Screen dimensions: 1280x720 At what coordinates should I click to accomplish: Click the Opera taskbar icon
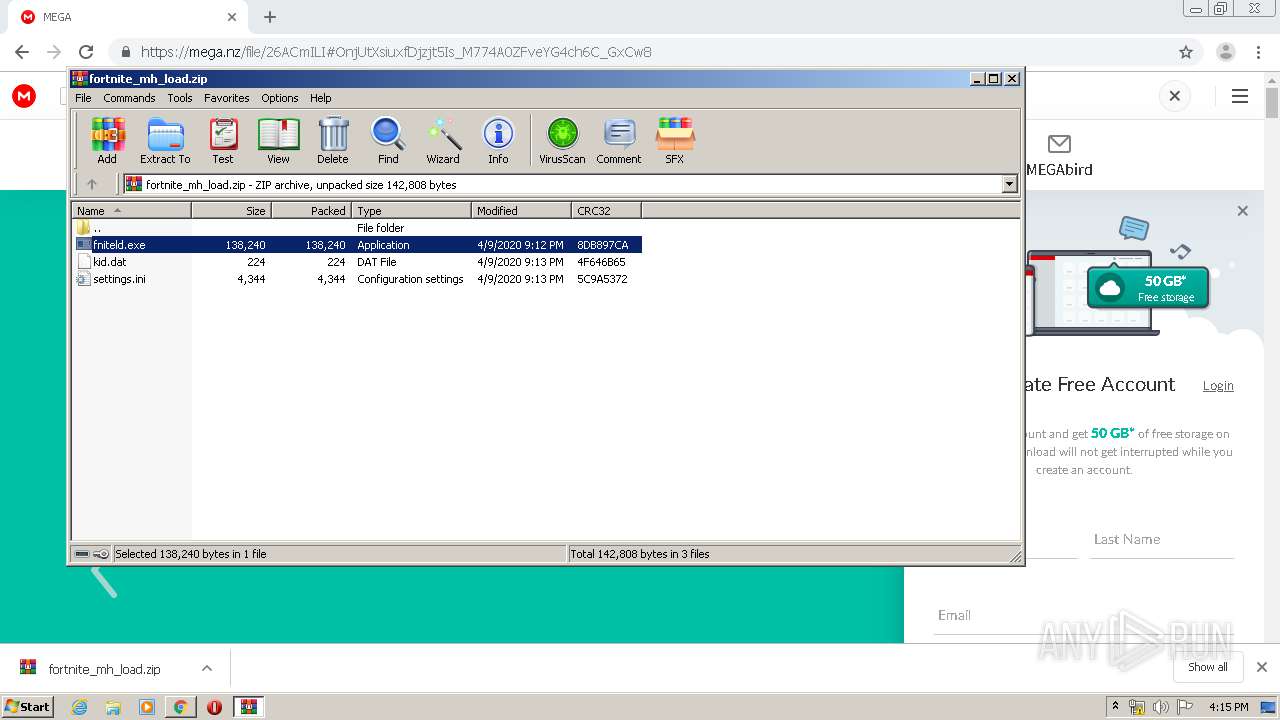pos(214,706)
